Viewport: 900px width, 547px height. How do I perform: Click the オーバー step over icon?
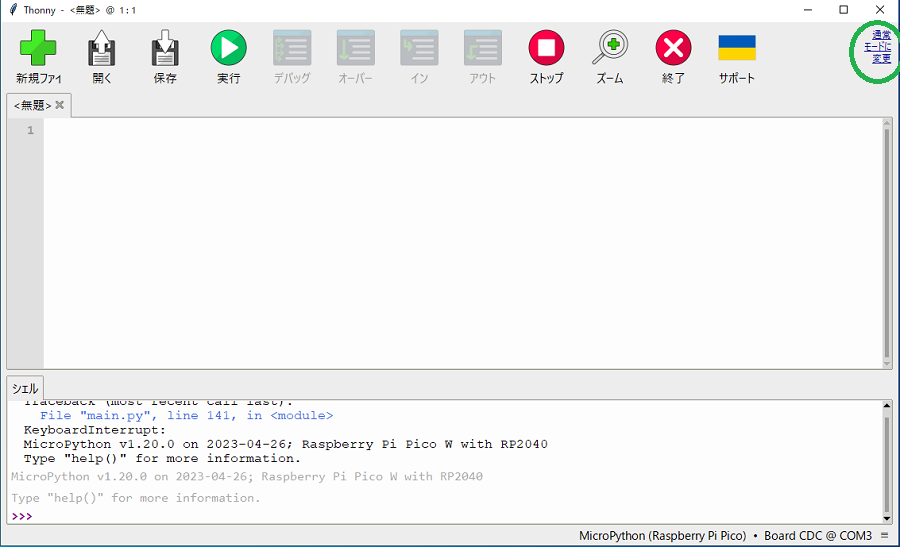pyautogui.click(x=355, y=48)
